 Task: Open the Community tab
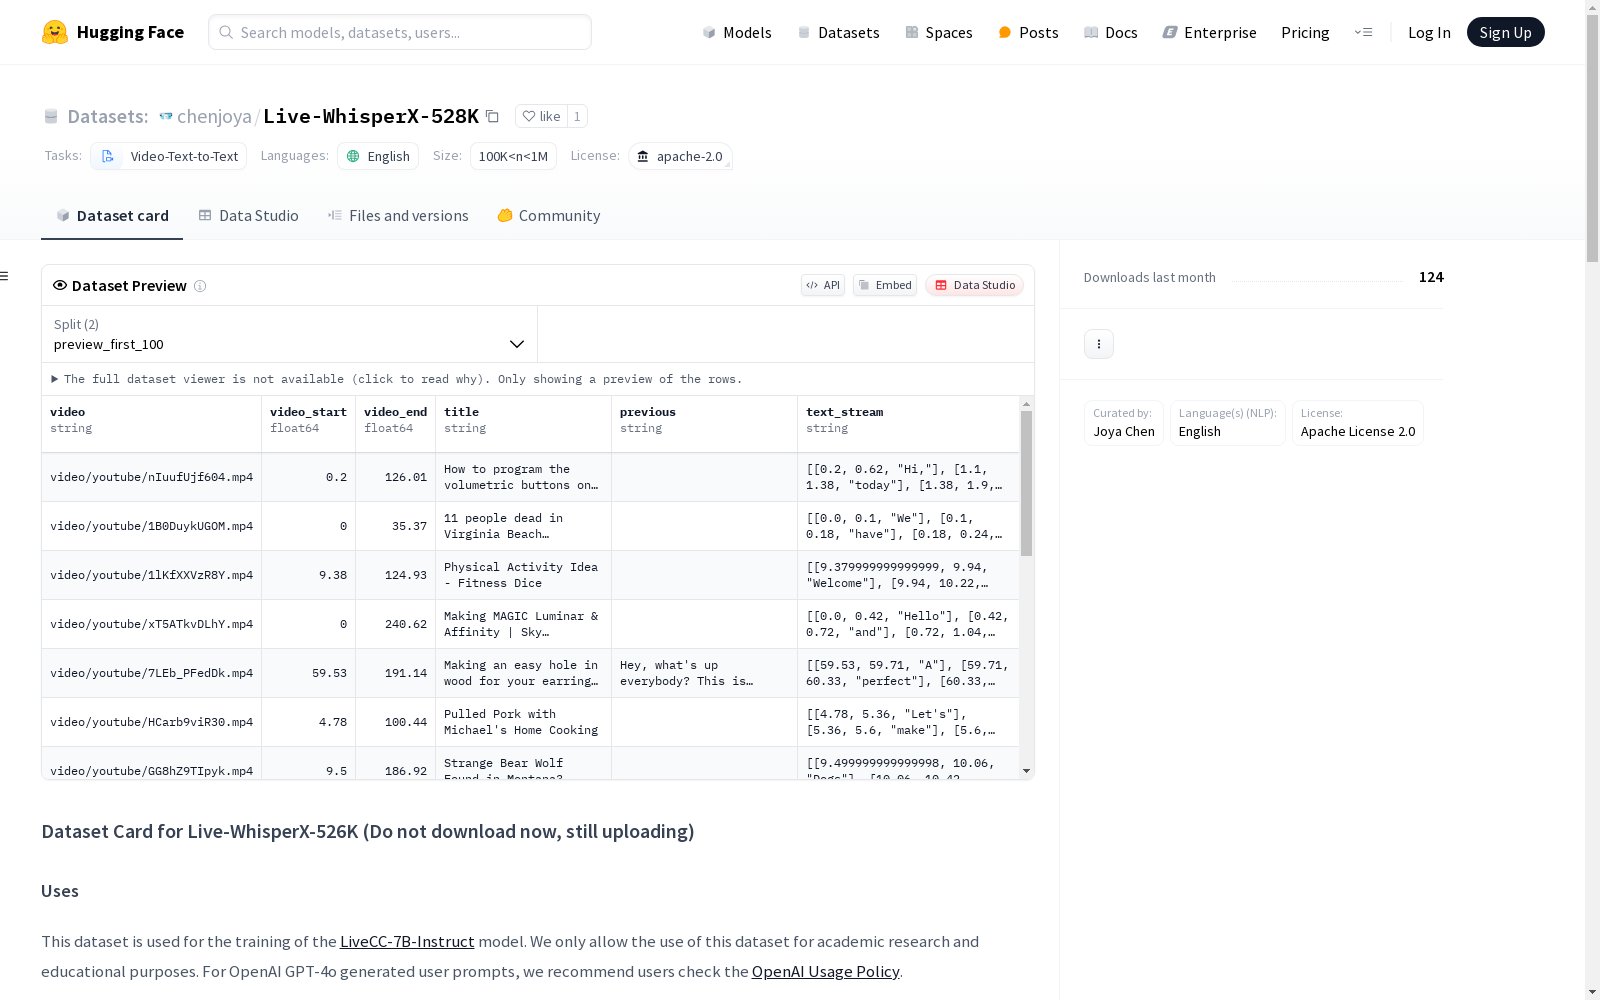[x=549, y=216]
